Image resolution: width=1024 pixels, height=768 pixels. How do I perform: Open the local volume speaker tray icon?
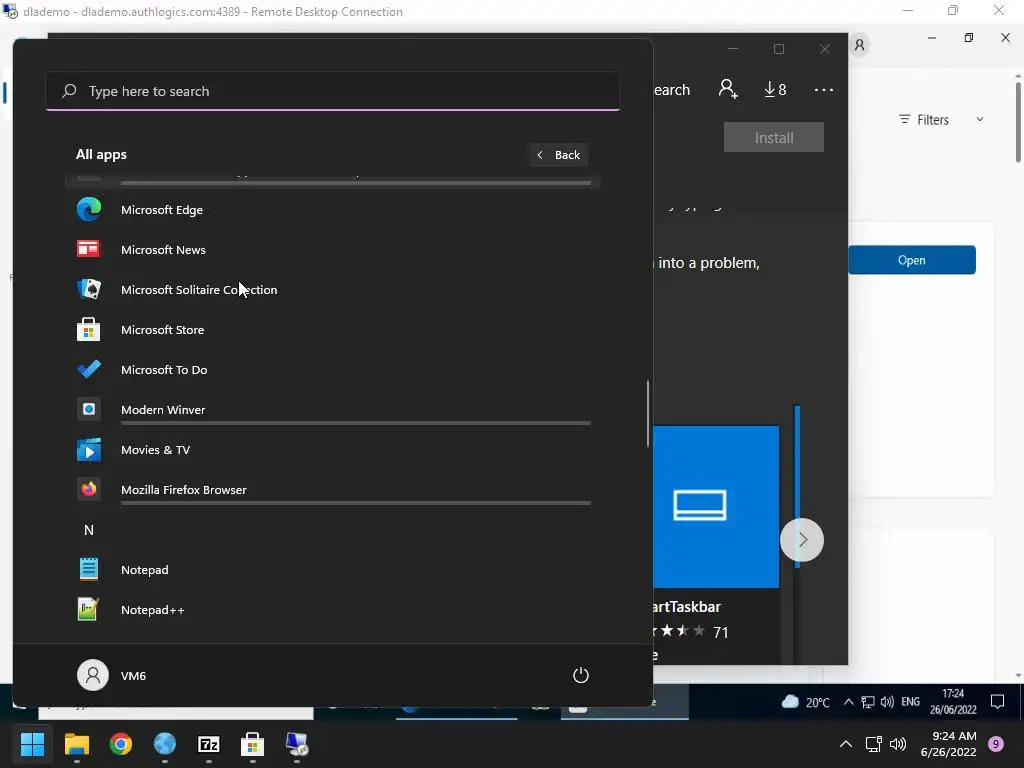point(898,744)
